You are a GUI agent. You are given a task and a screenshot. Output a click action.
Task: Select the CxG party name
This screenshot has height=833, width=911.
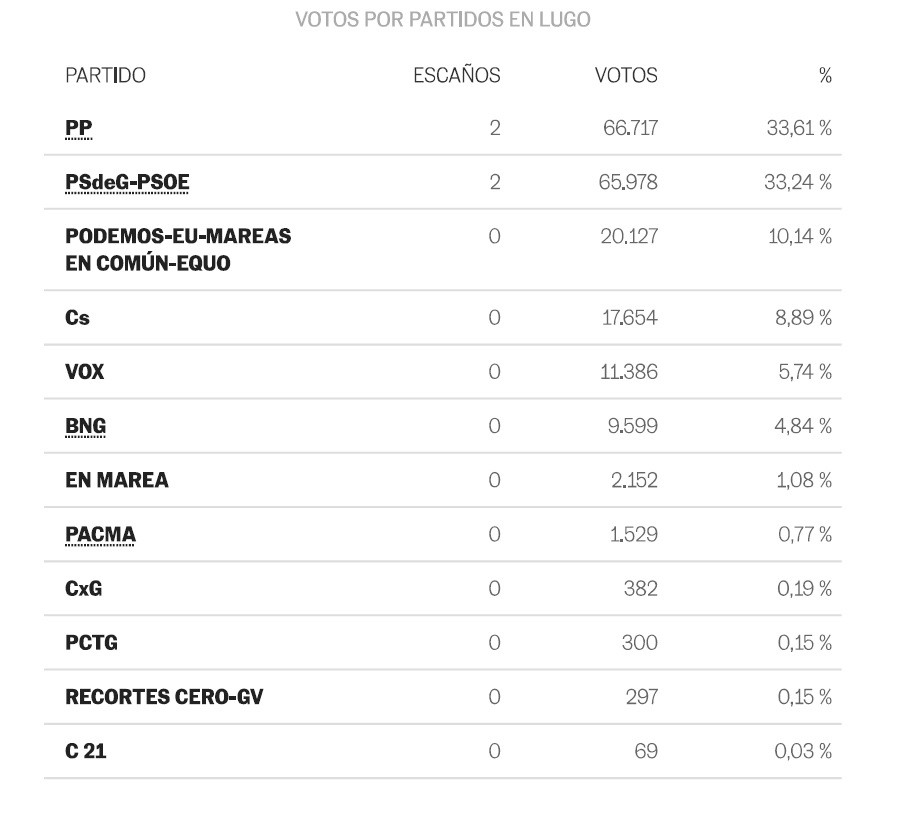(84, 588)
